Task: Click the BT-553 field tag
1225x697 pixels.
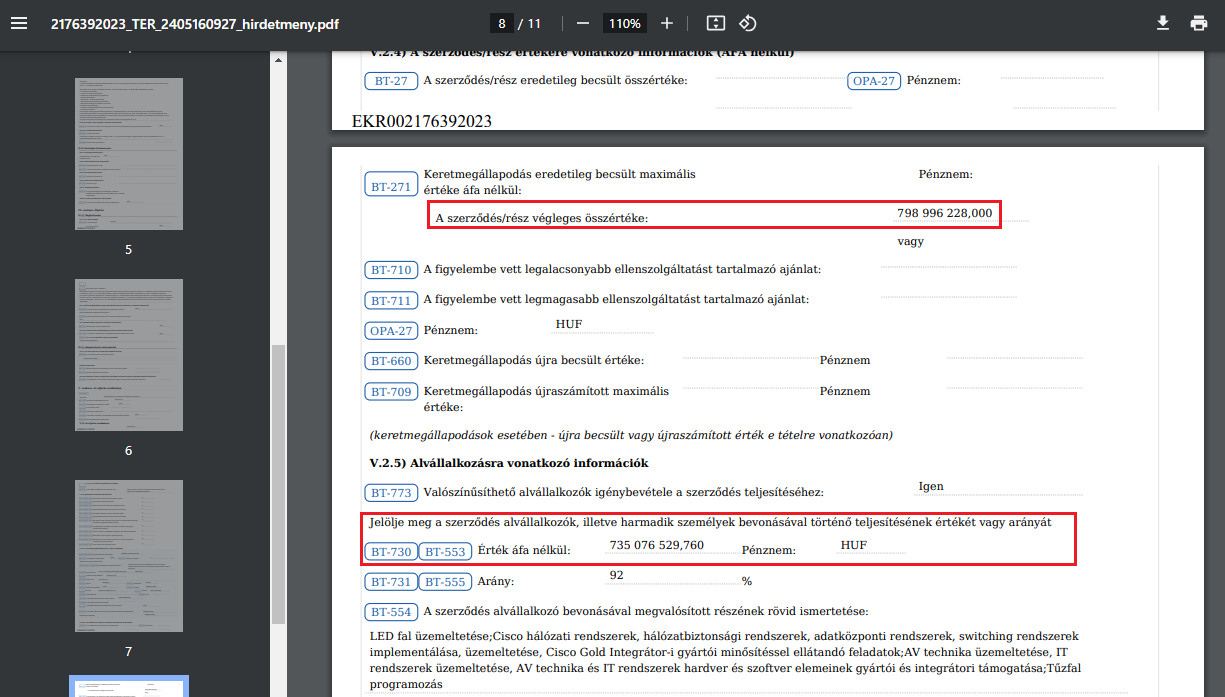Action: tap(445, 552)
